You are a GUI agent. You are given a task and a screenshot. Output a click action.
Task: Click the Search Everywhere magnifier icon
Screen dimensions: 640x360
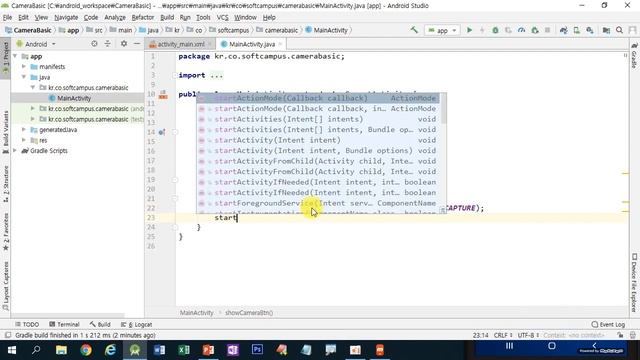coord(620,30)
